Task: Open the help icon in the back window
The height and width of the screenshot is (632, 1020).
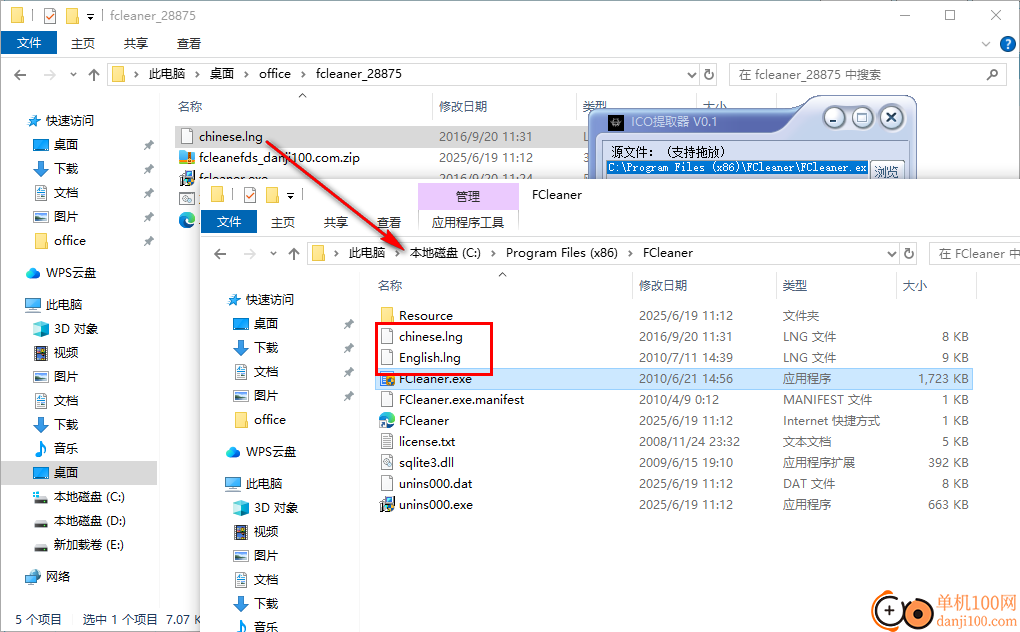Action: point(1007,44)
